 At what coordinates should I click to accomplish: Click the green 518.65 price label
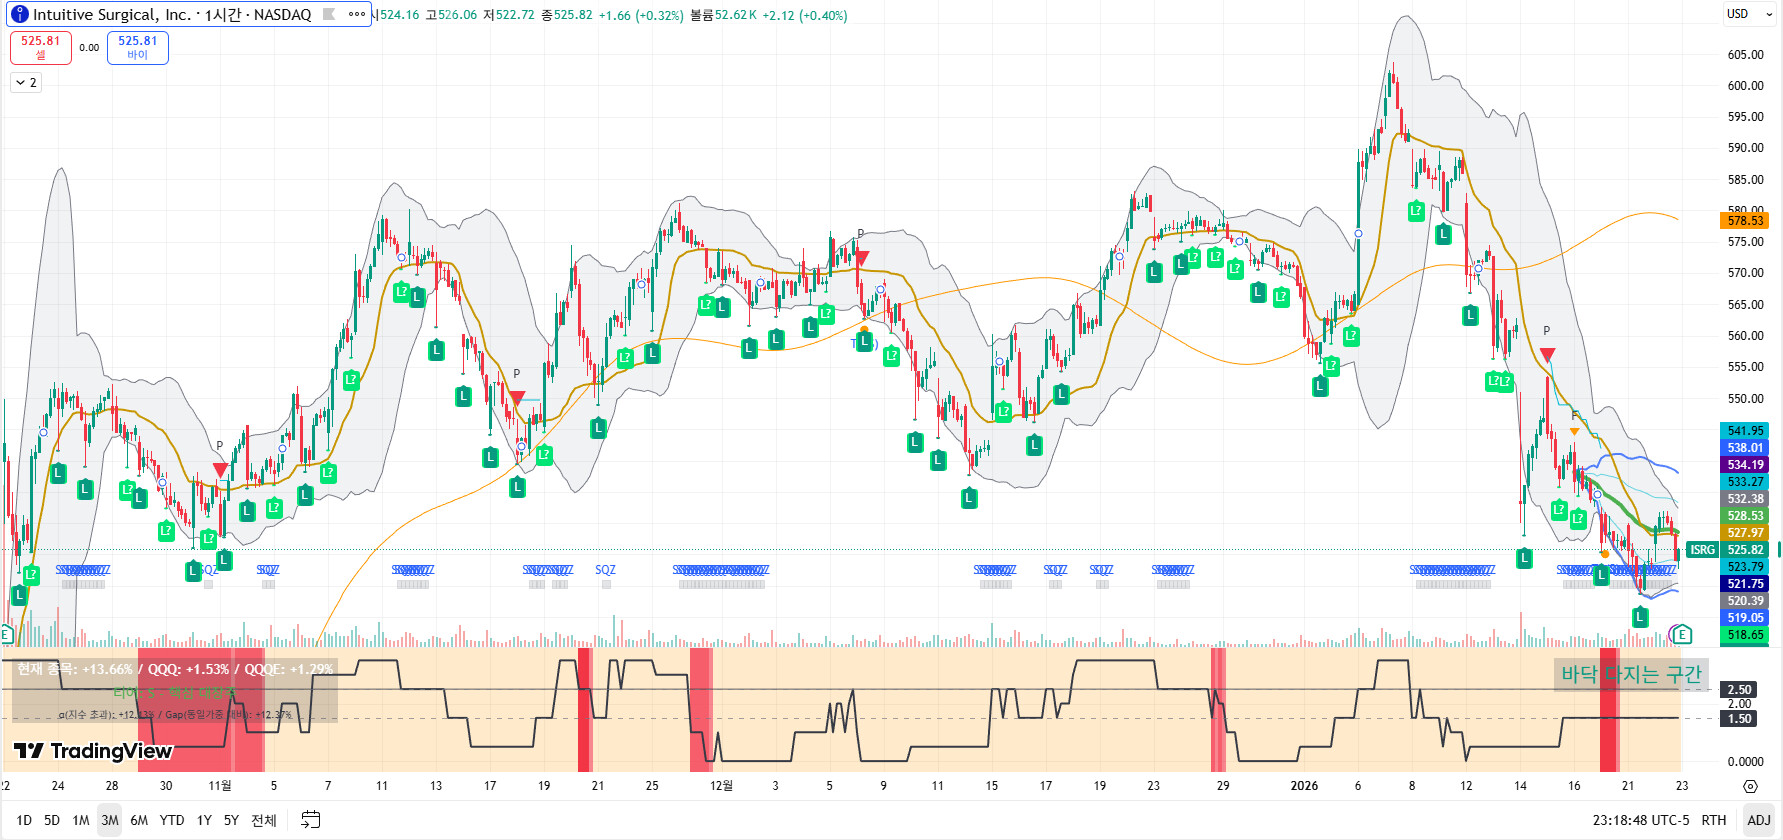pos(1745,635)
